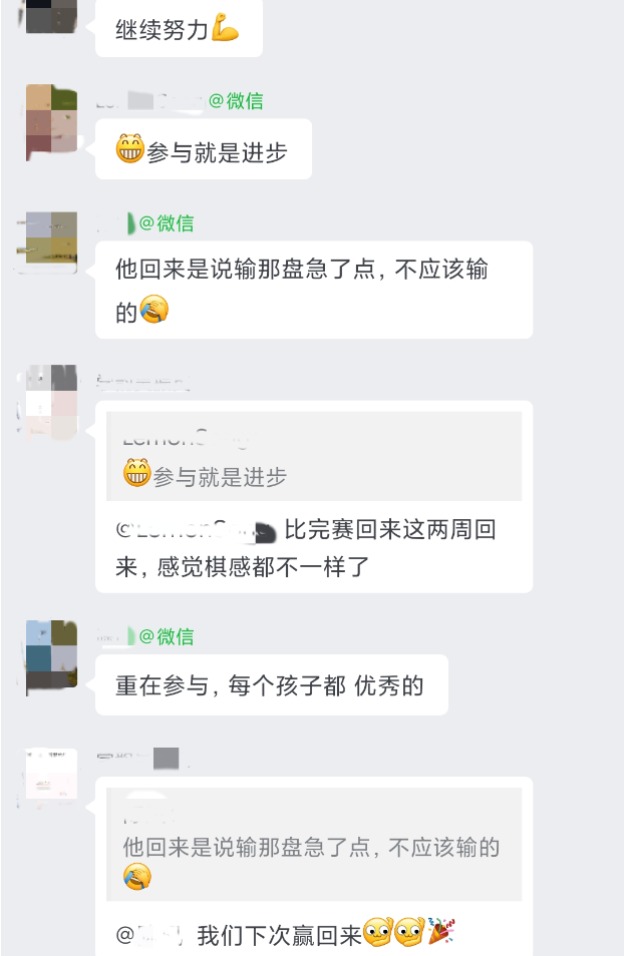Tap the crying-laughing emoji after 的
This screenshot has height=956, width=624.
tap(154, 309)
